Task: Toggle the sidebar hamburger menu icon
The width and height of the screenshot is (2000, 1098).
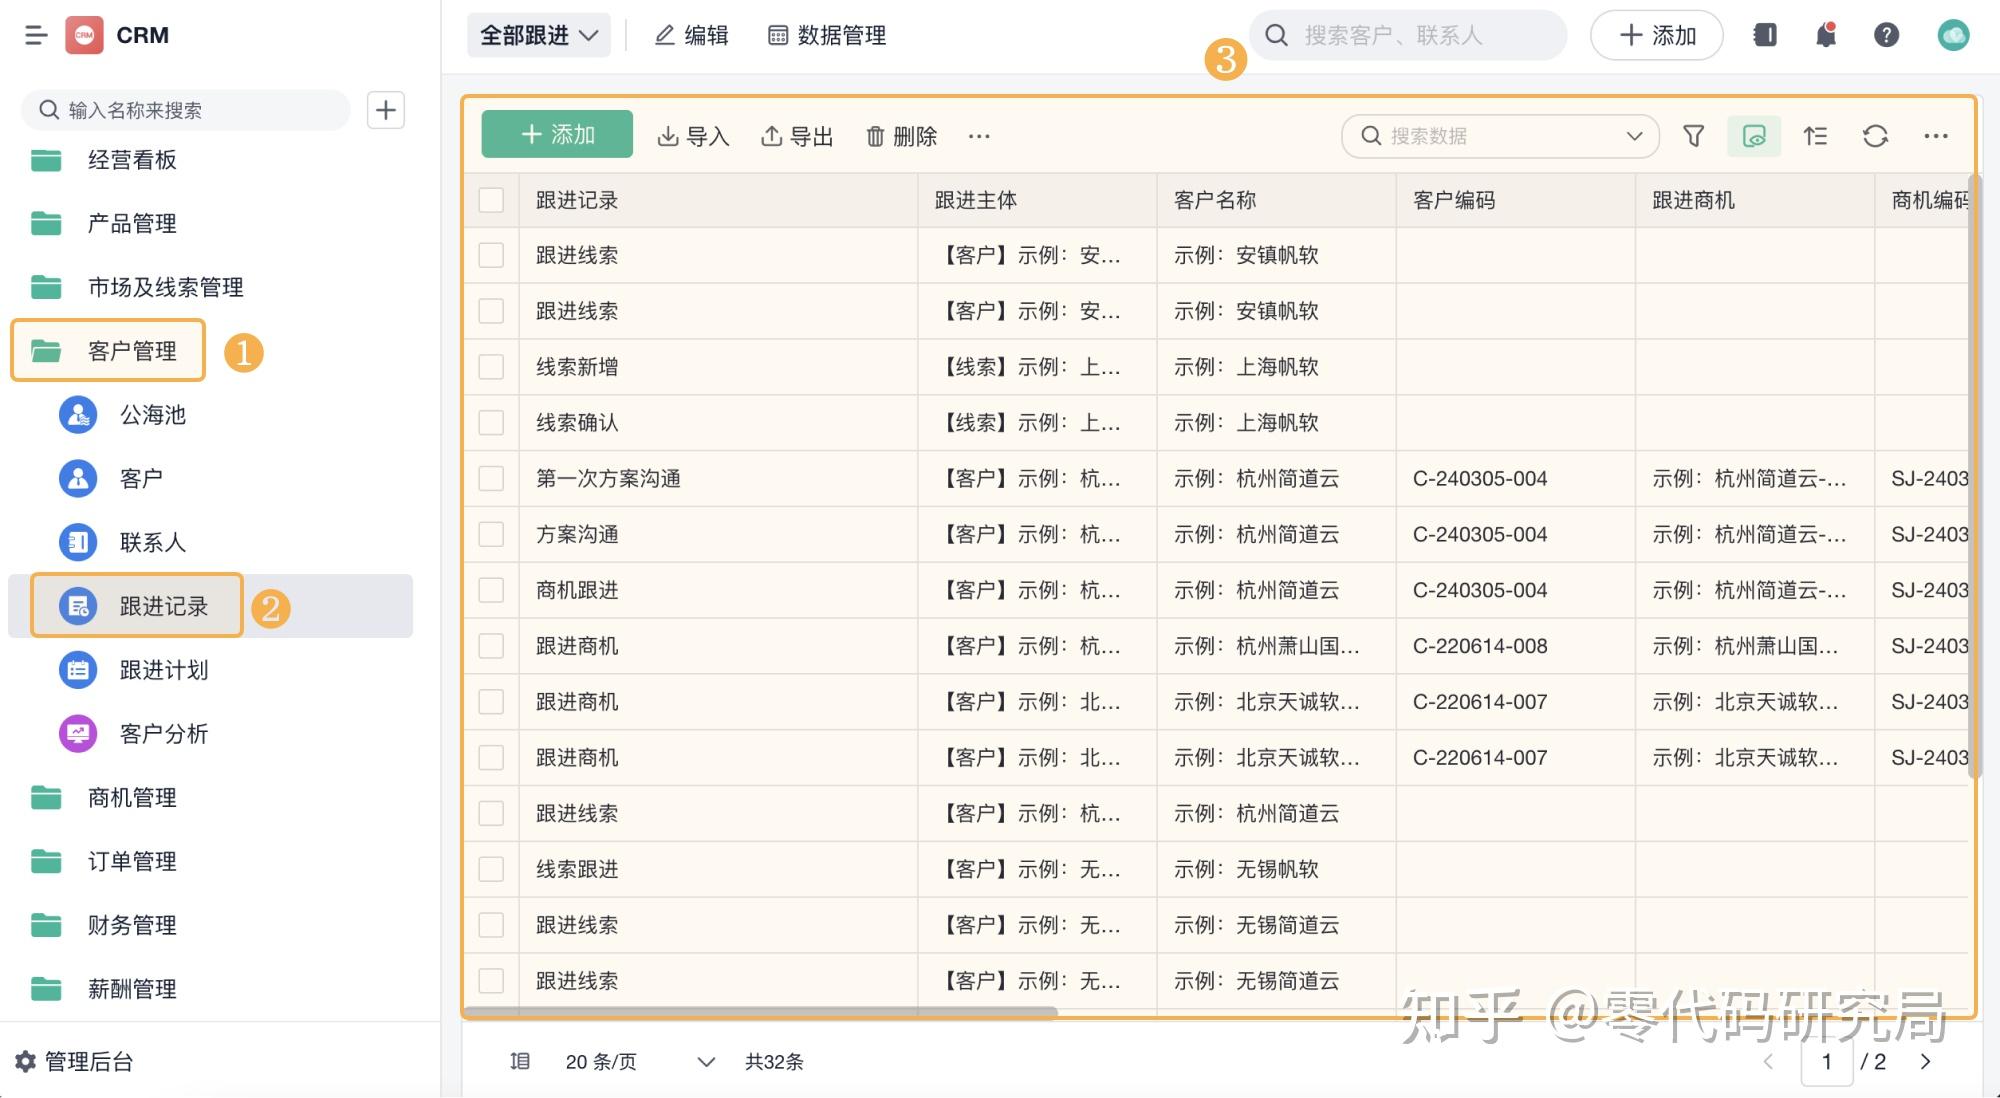Action: [x=36, y=35]
